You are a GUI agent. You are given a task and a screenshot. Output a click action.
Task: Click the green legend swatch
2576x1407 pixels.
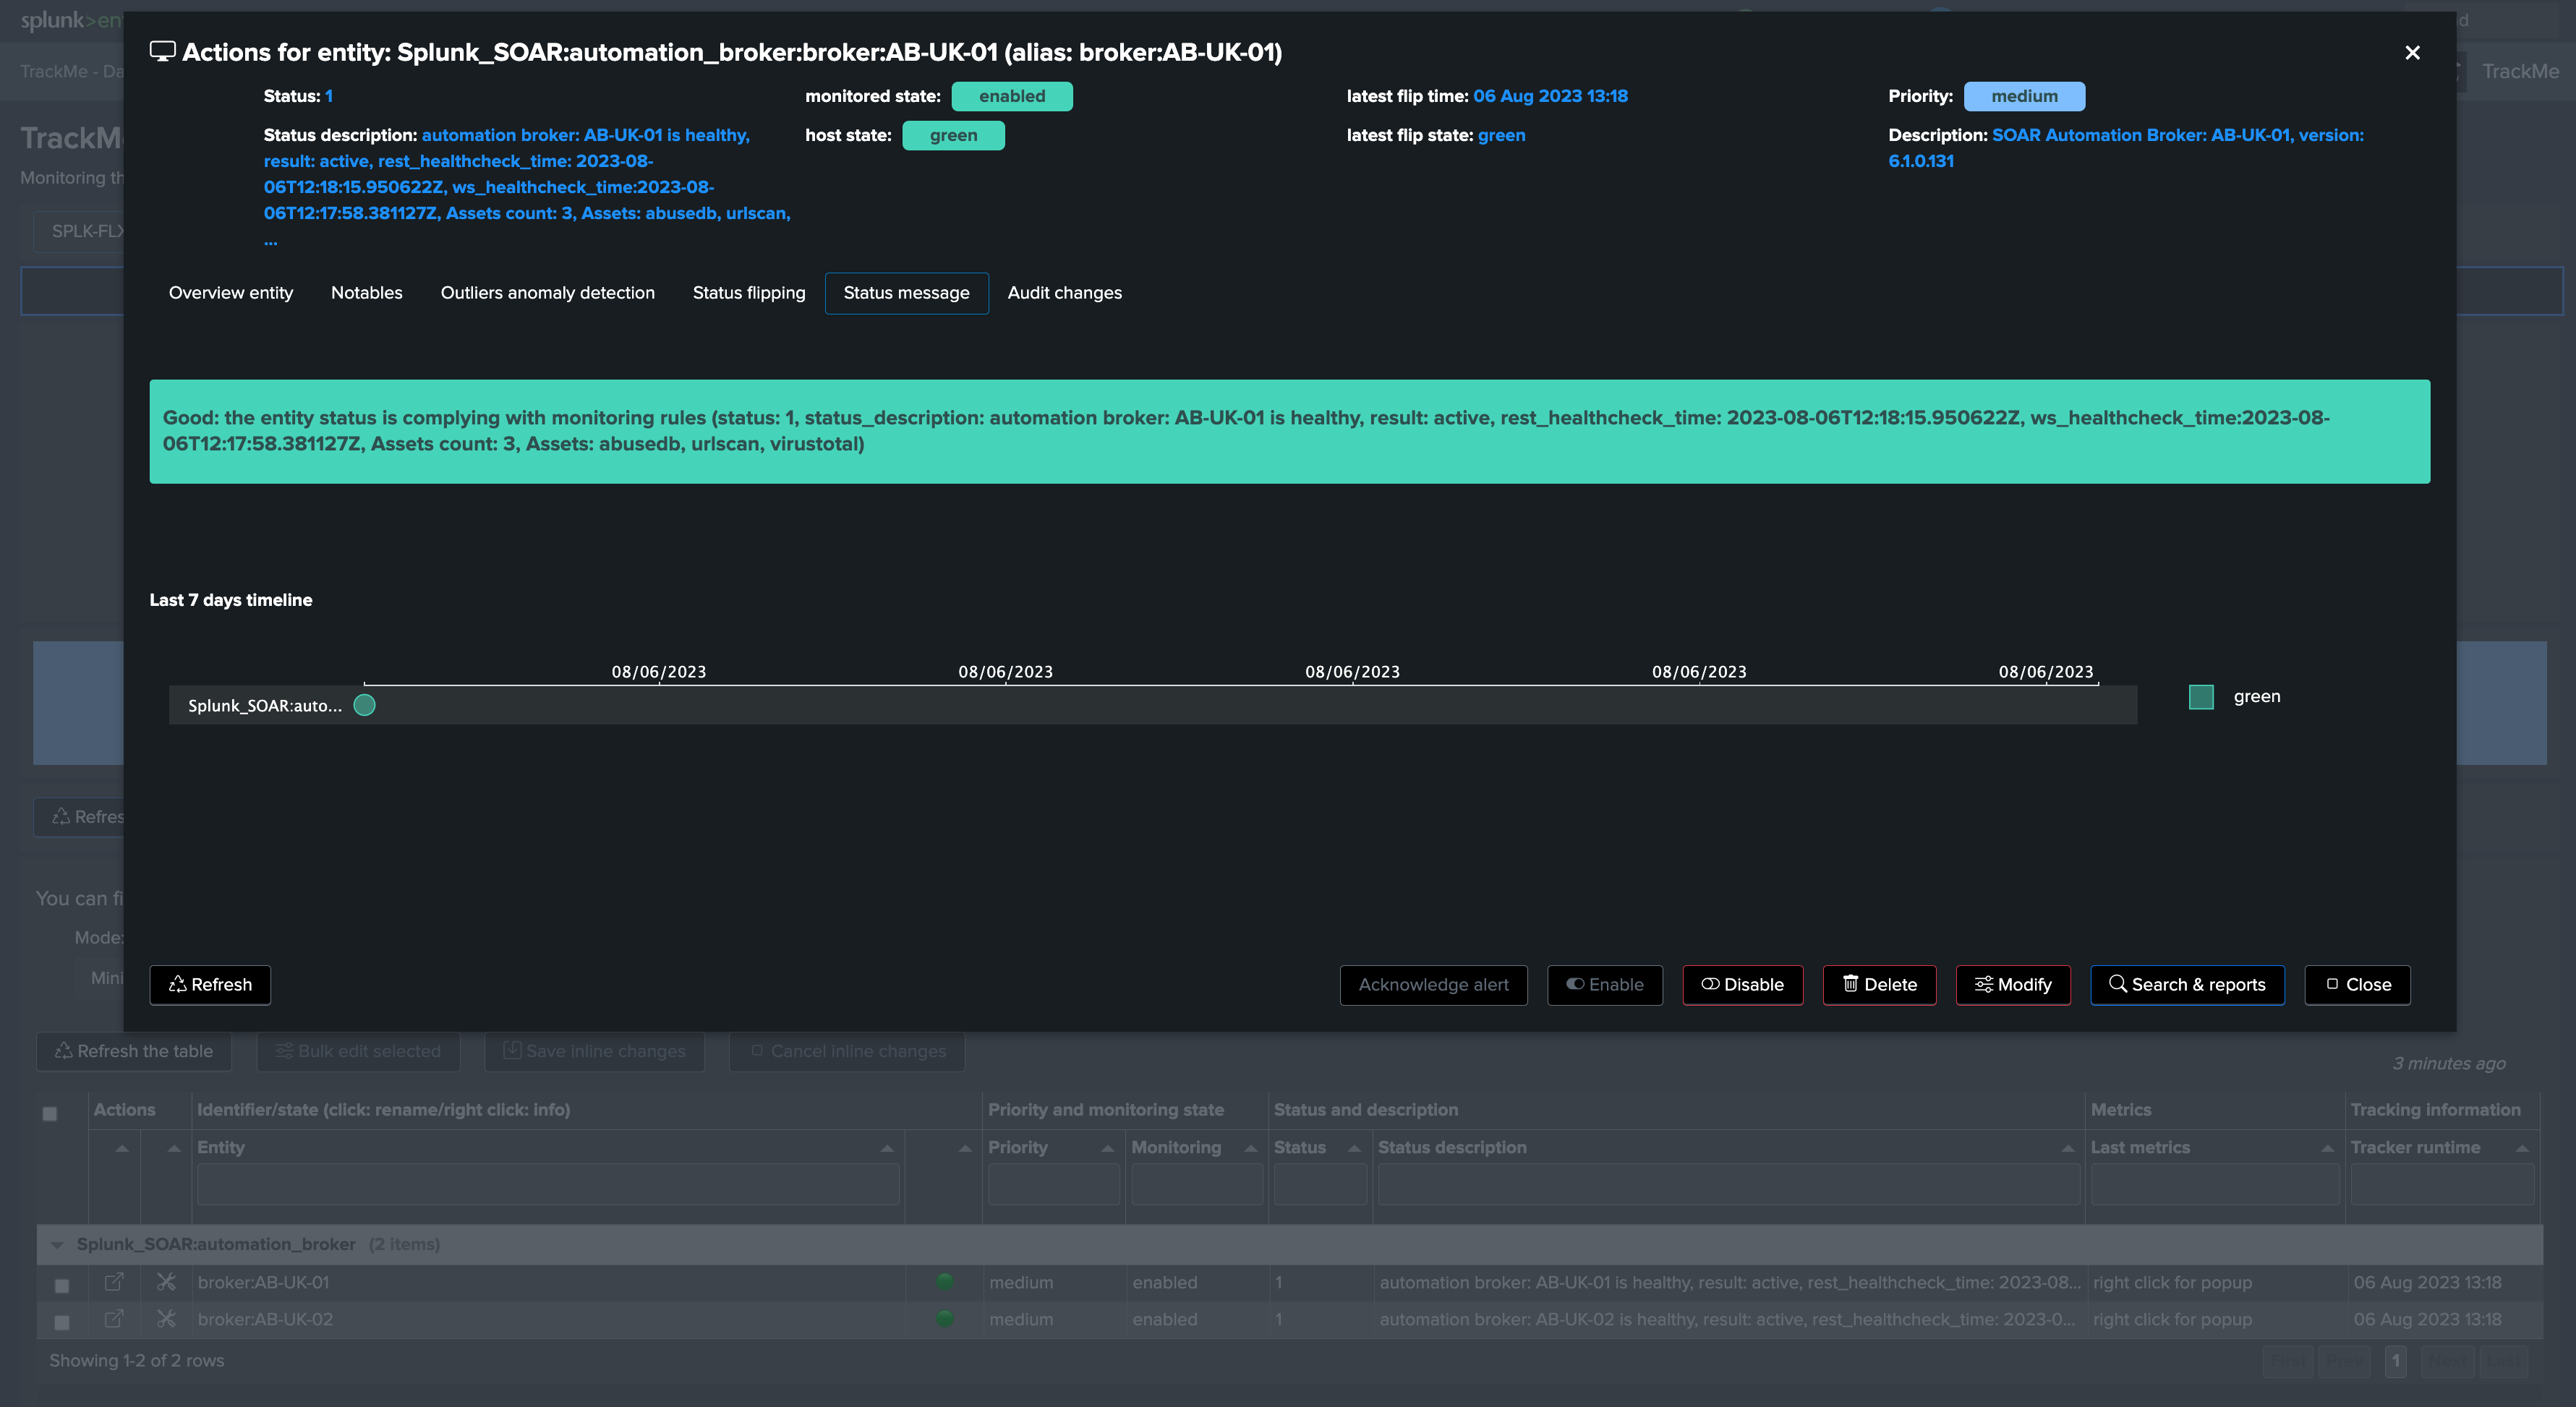(x=2201, y=697)
